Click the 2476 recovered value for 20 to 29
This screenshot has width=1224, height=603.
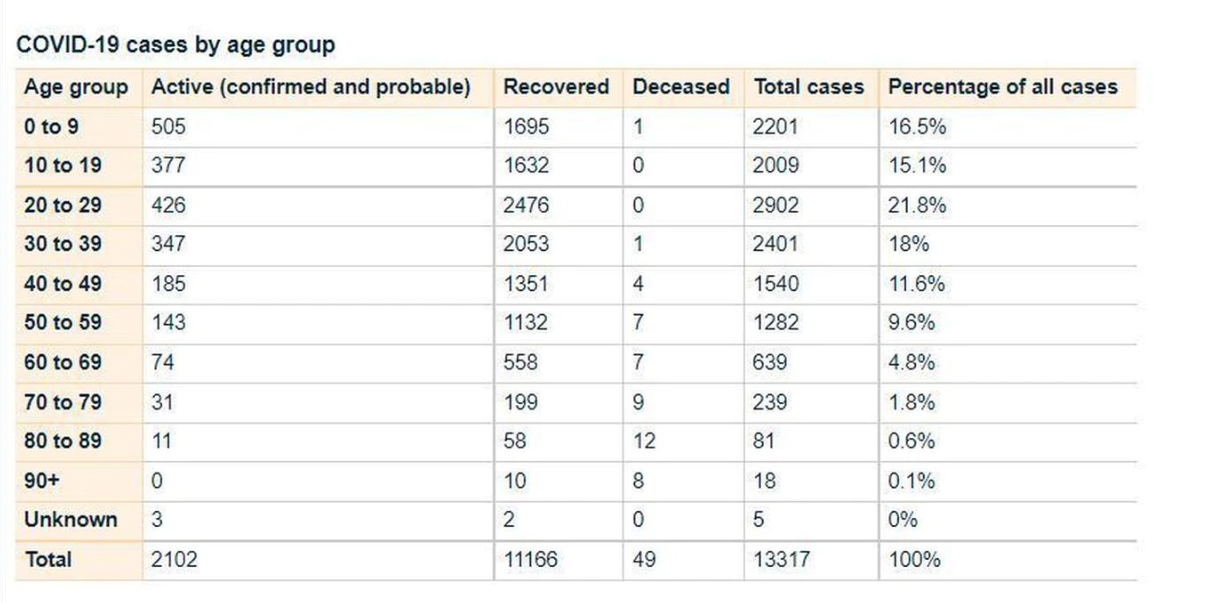[526, 206]
